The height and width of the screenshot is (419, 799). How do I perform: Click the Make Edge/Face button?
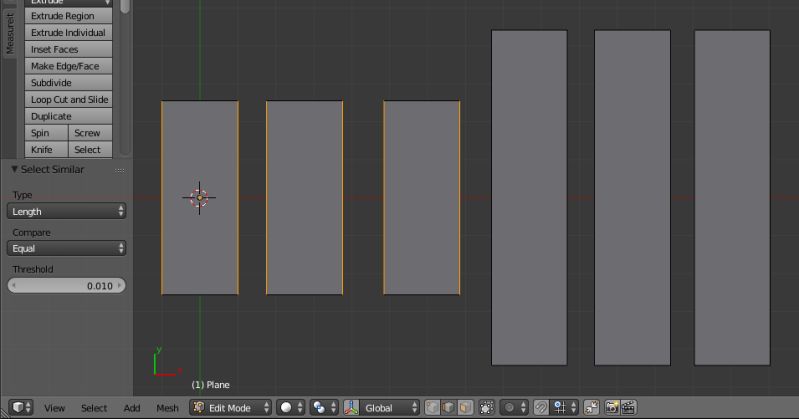tap(68, 66)
